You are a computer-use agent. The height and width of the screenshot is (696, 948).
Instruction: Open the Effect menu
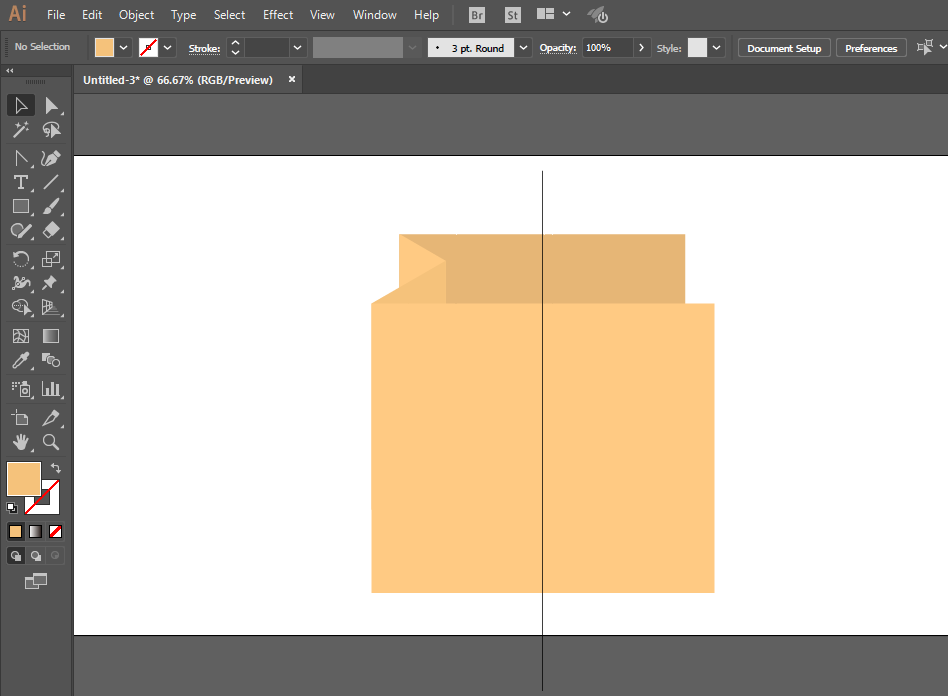(278, 15)
